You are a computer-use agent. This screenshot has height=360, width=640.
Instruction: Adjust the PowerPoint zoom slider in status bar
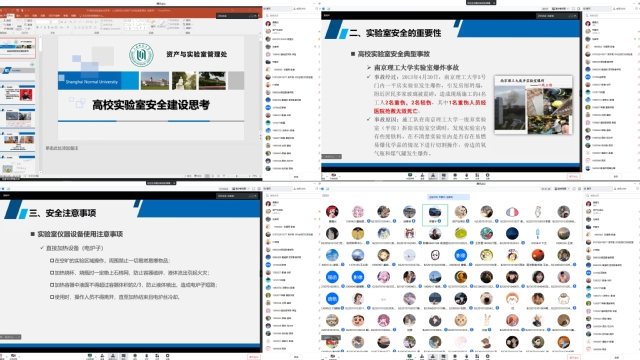pyautogui.click(x=237, y=176)
